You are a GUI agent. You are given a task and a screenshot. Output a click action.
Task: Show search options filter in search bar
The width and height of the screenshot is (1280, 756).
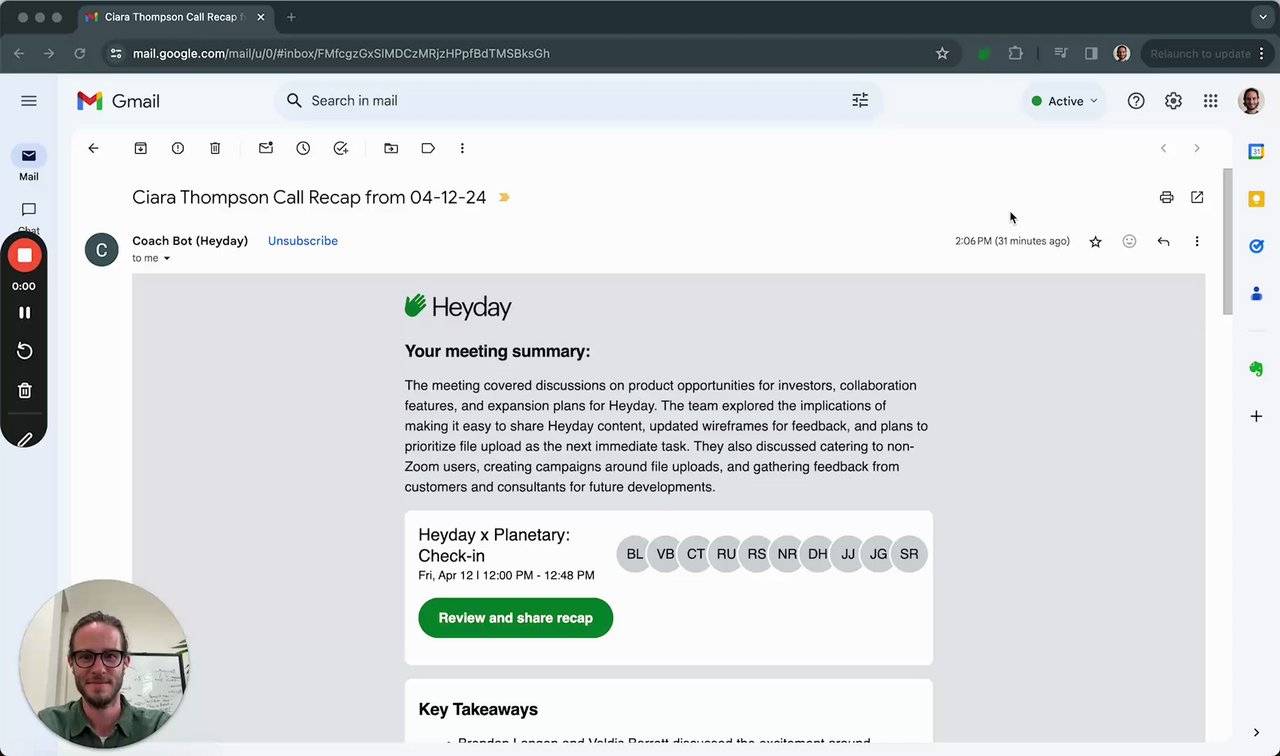pos(860,100)
